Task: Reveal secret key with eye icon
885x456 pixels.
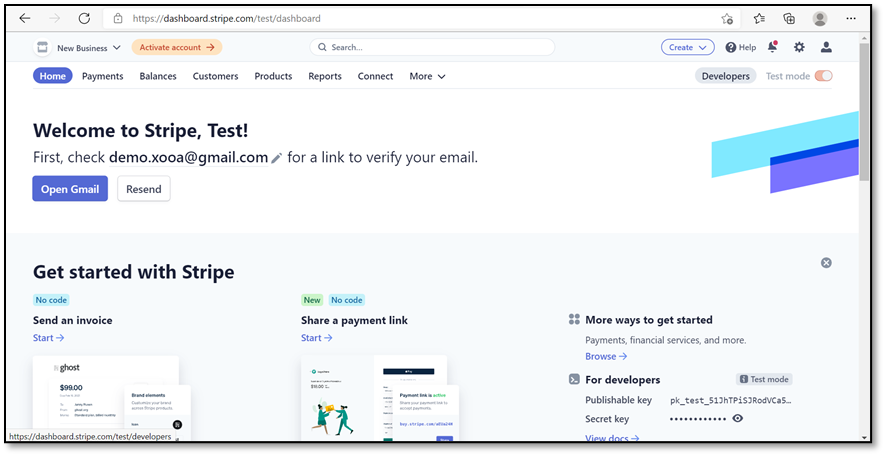Action: pyautogui.click(x=737, y=418)
